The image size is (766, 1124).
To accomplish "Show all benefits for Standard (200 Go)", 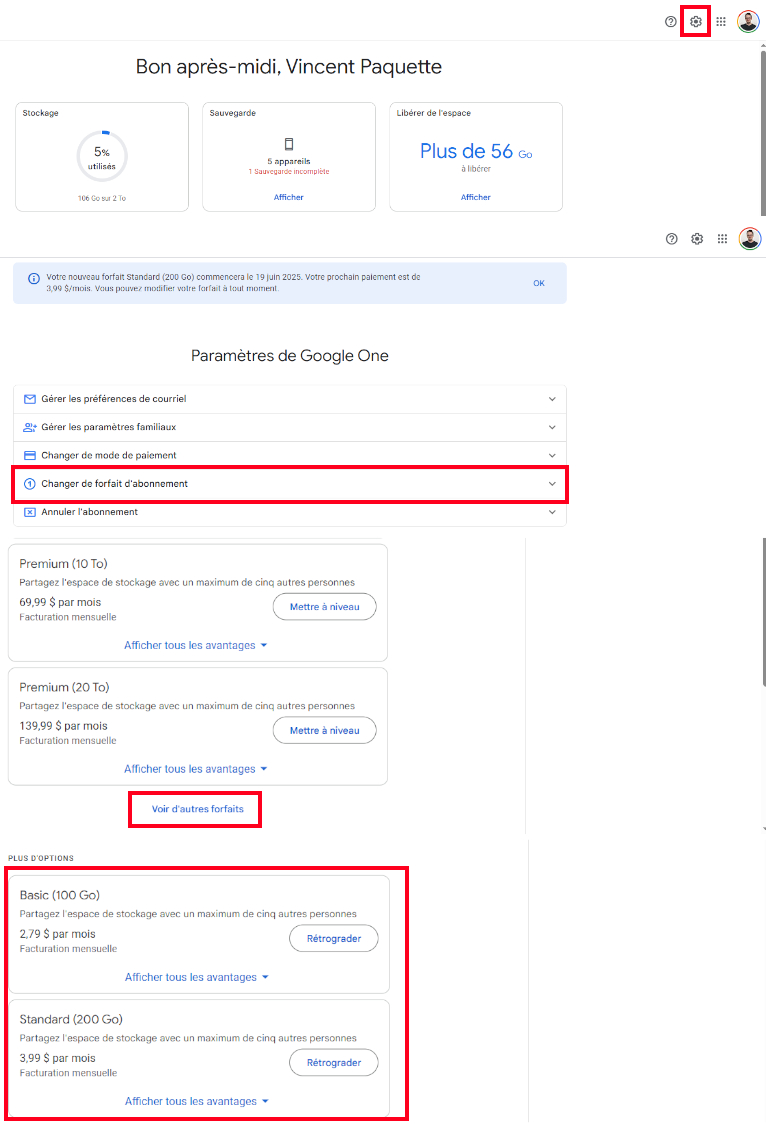I will pyautogui.click(x=196, y=1101).
